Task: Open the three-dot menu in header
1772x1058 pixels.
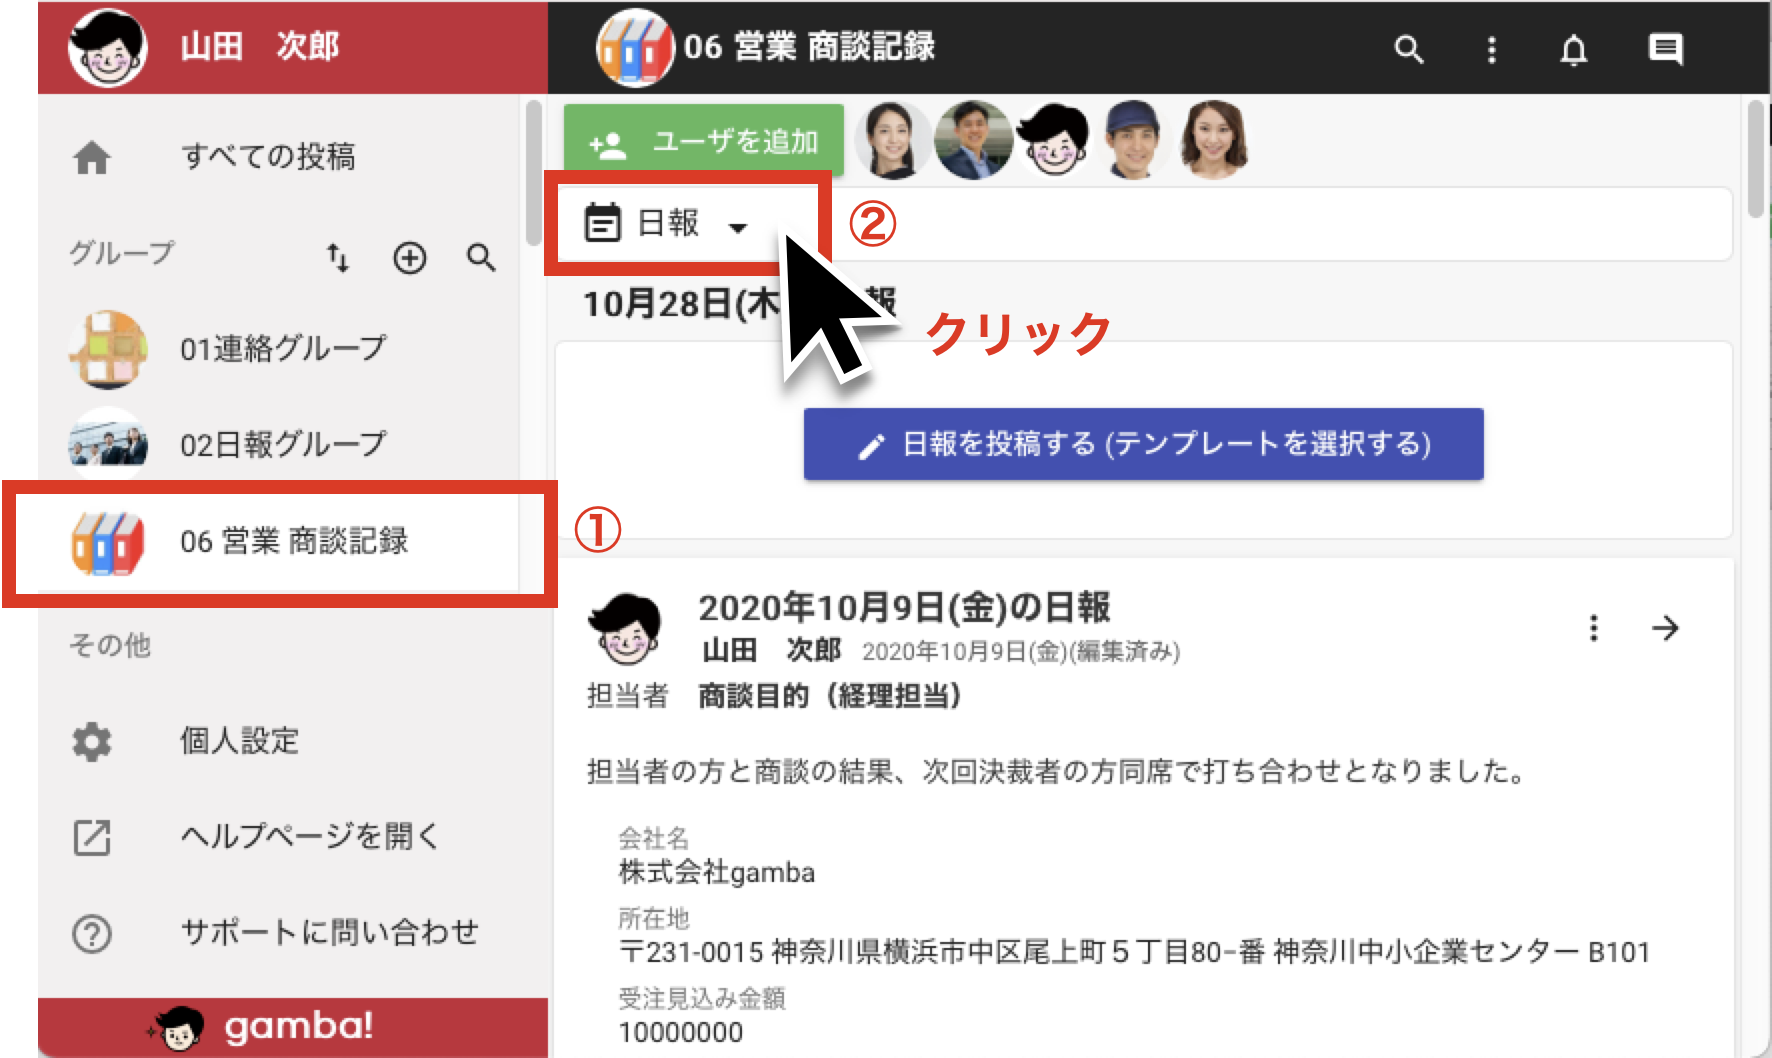Action: click(x=1491, y=49)
